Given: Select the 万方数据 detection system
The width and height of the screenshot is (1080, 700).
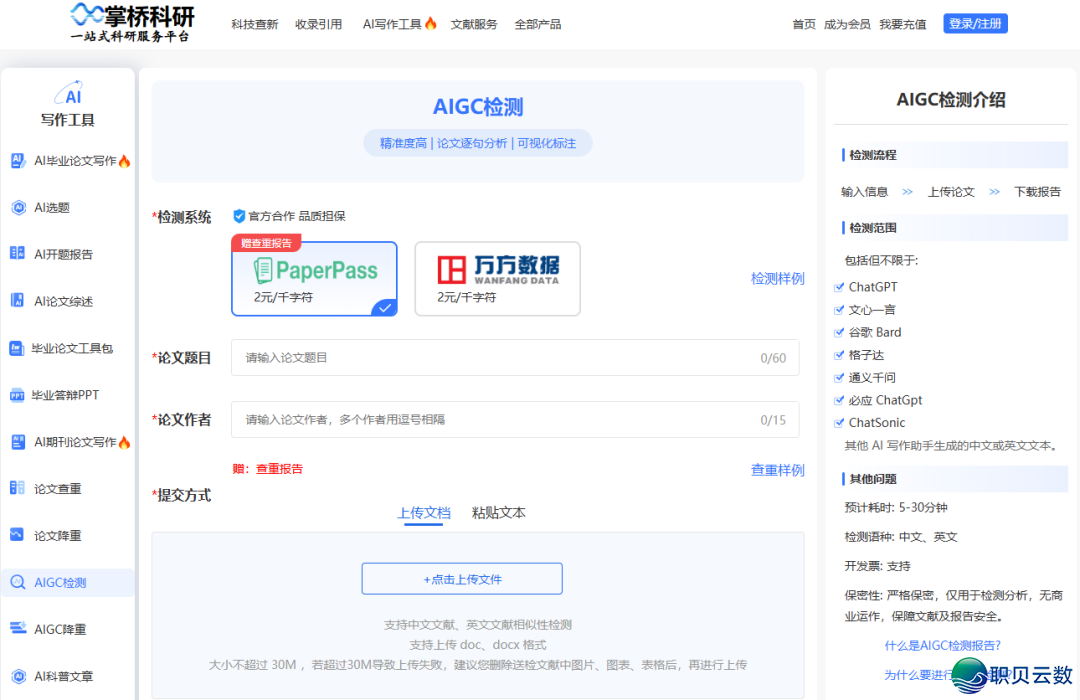Looking at the screenshot, I should pos(497,278).
